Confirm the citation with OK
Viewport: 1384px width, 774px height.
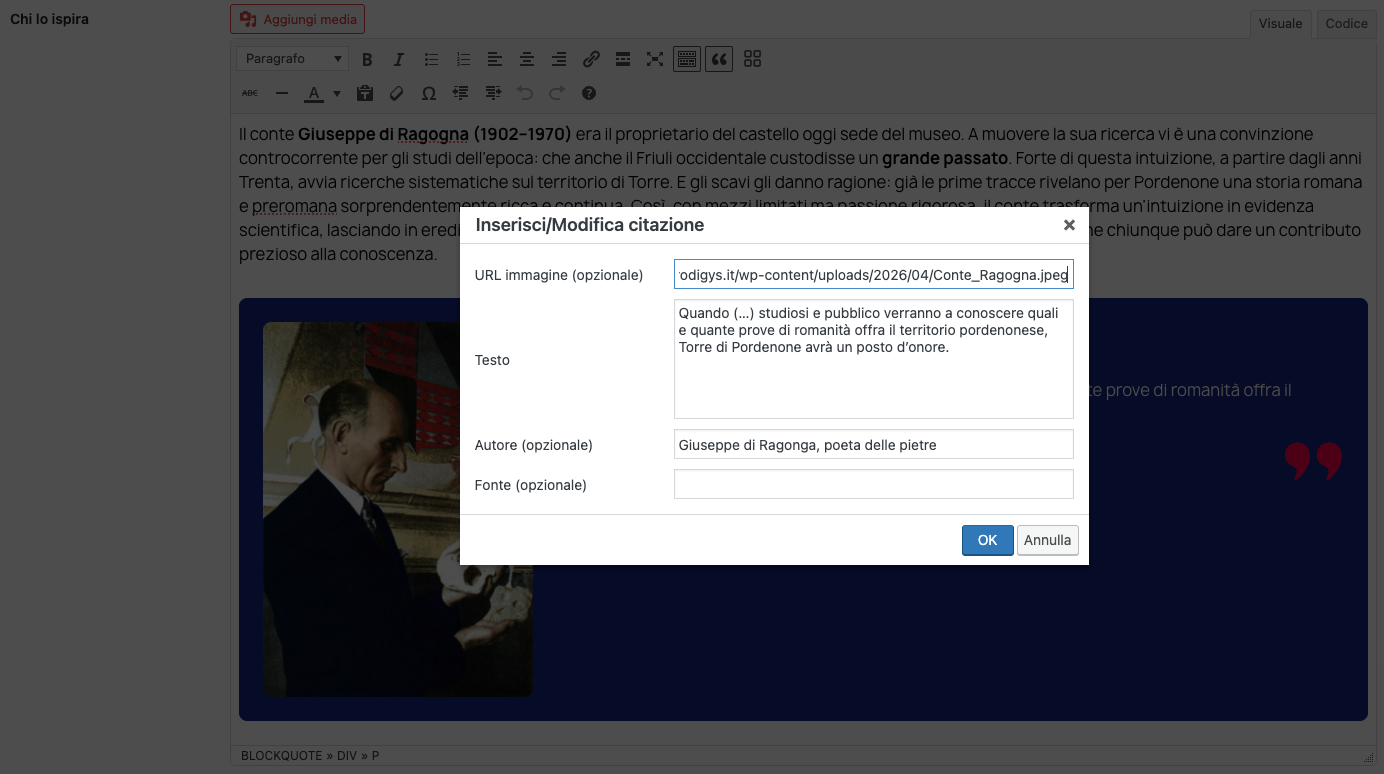tap(988, 540)
